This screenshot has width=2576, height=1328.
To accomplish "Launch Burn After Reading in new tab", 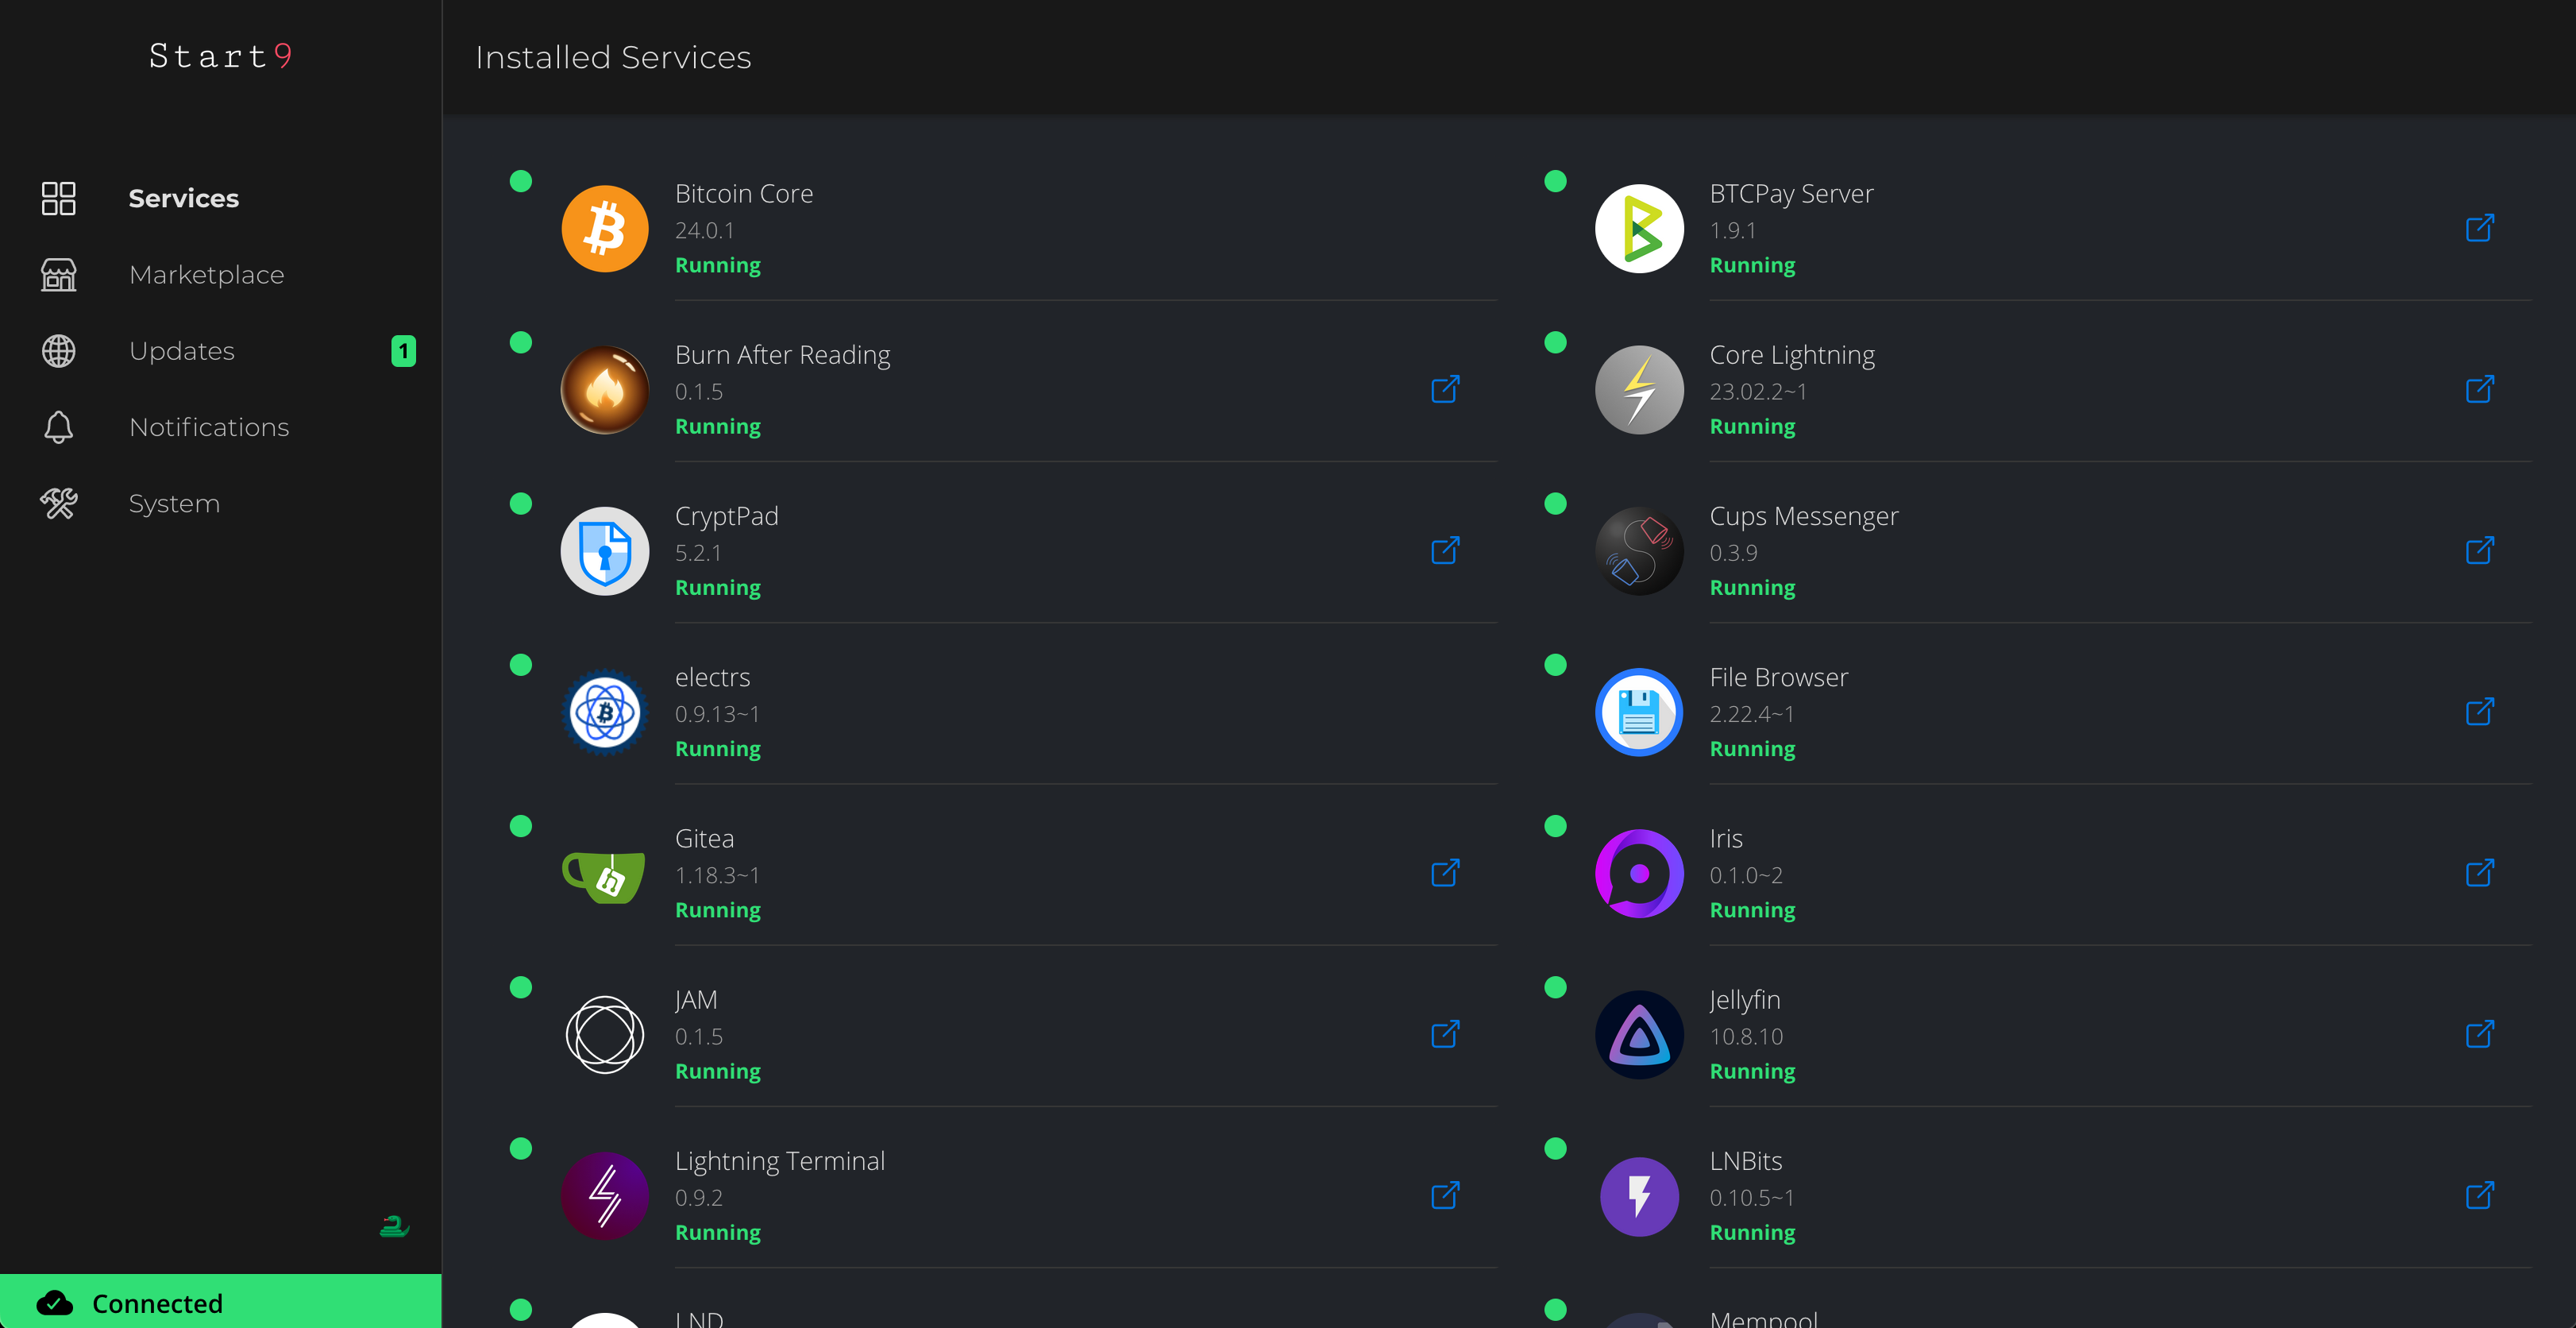I will click(x=1446, y=389).
